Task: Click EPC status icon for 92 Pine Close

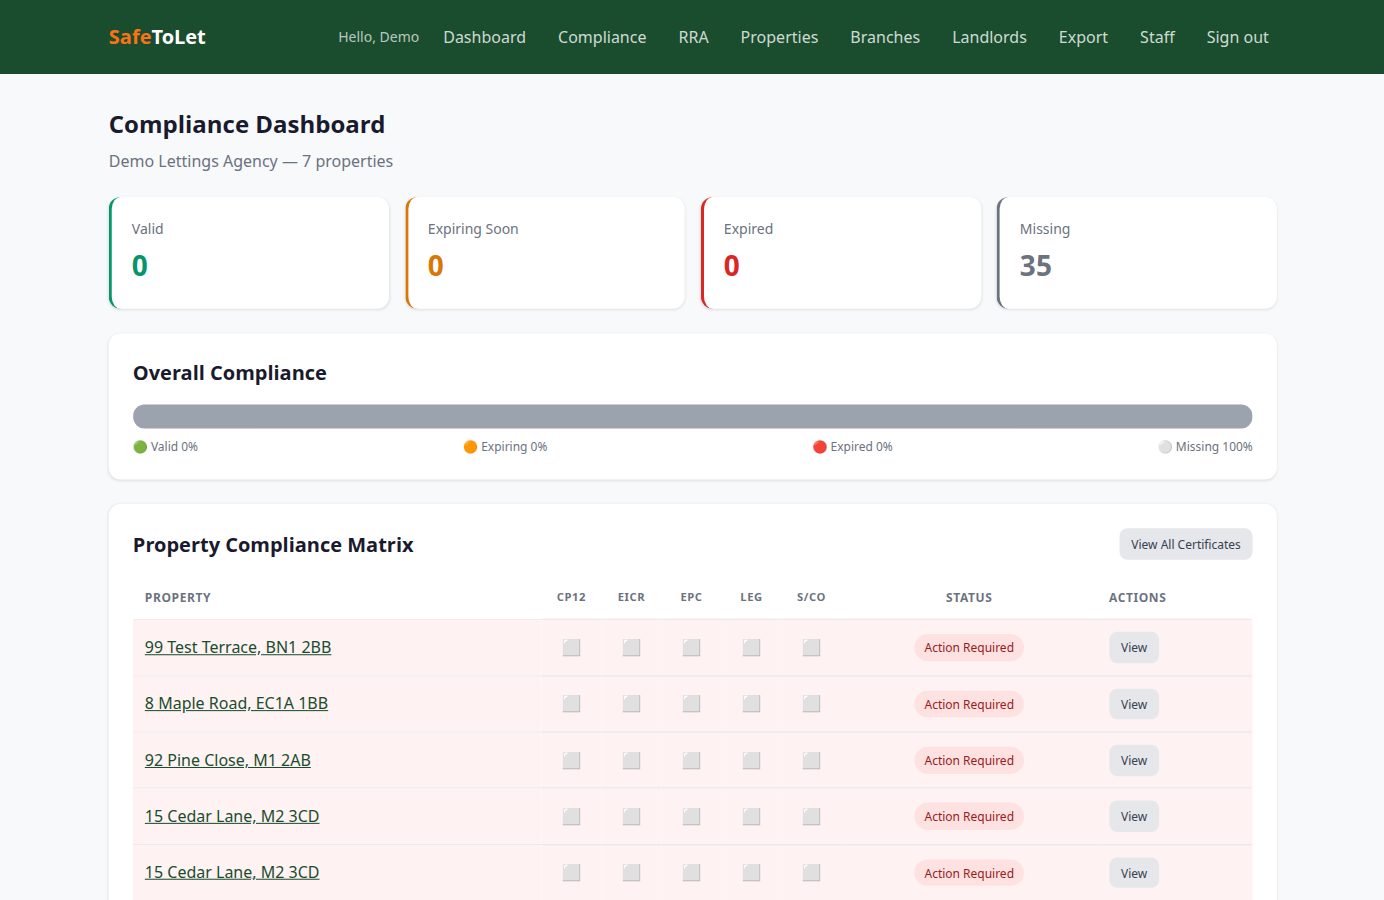Action: [x=691, y=761]
